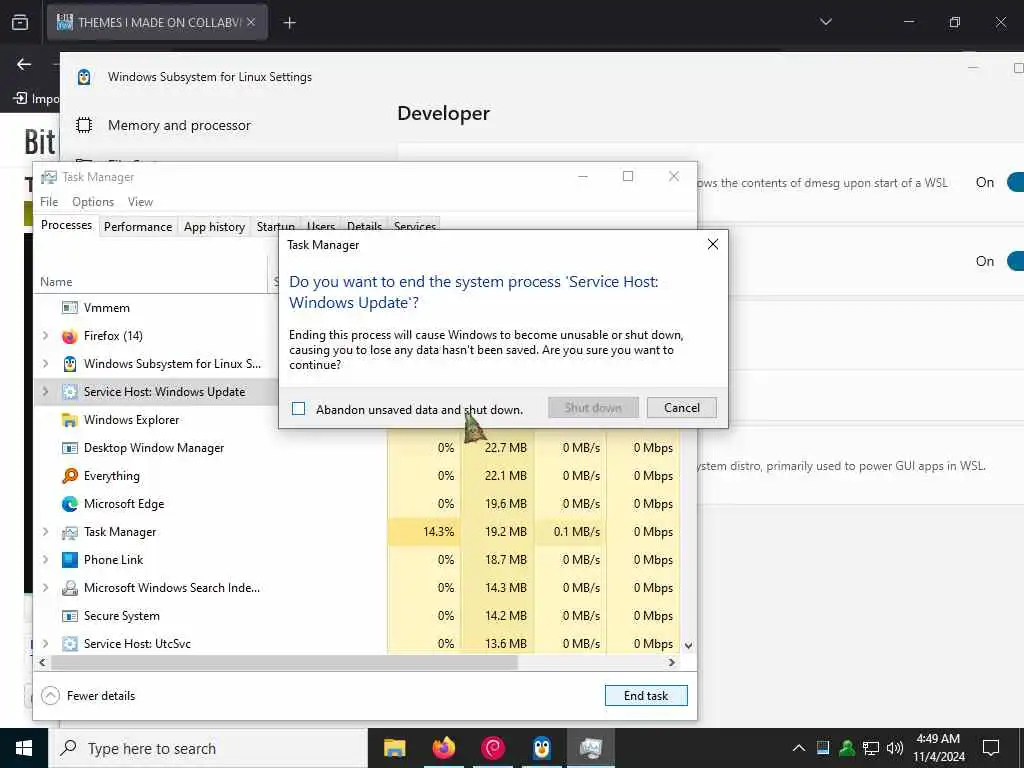Collapse Task Manager with Fewer details
This screenshot has height=768, width=1024.
[x=88, y=696]
